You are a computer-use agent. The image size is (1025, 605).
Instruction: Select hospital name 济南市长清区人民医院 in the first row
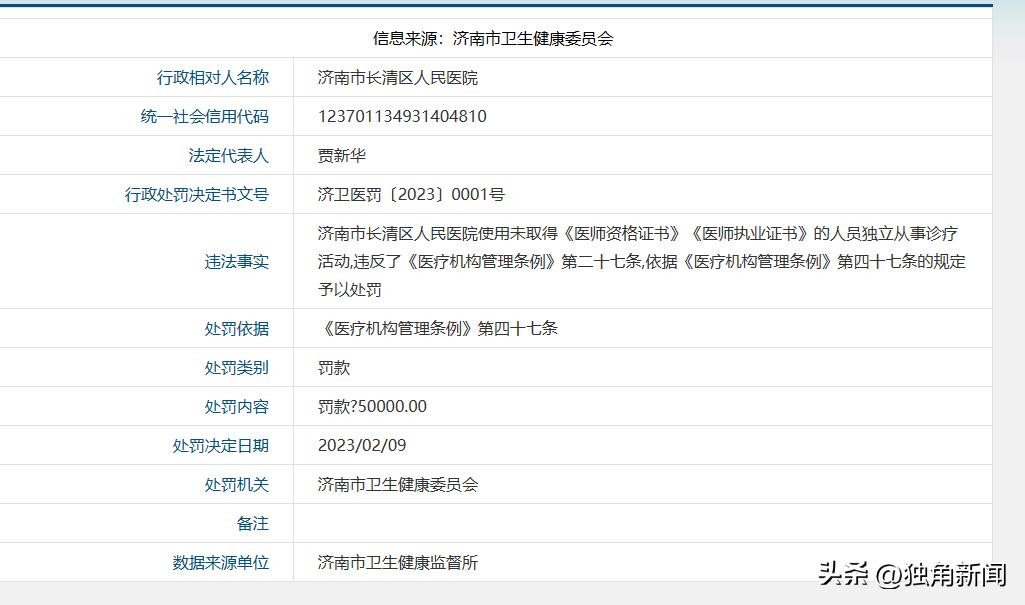click(397, 77)
